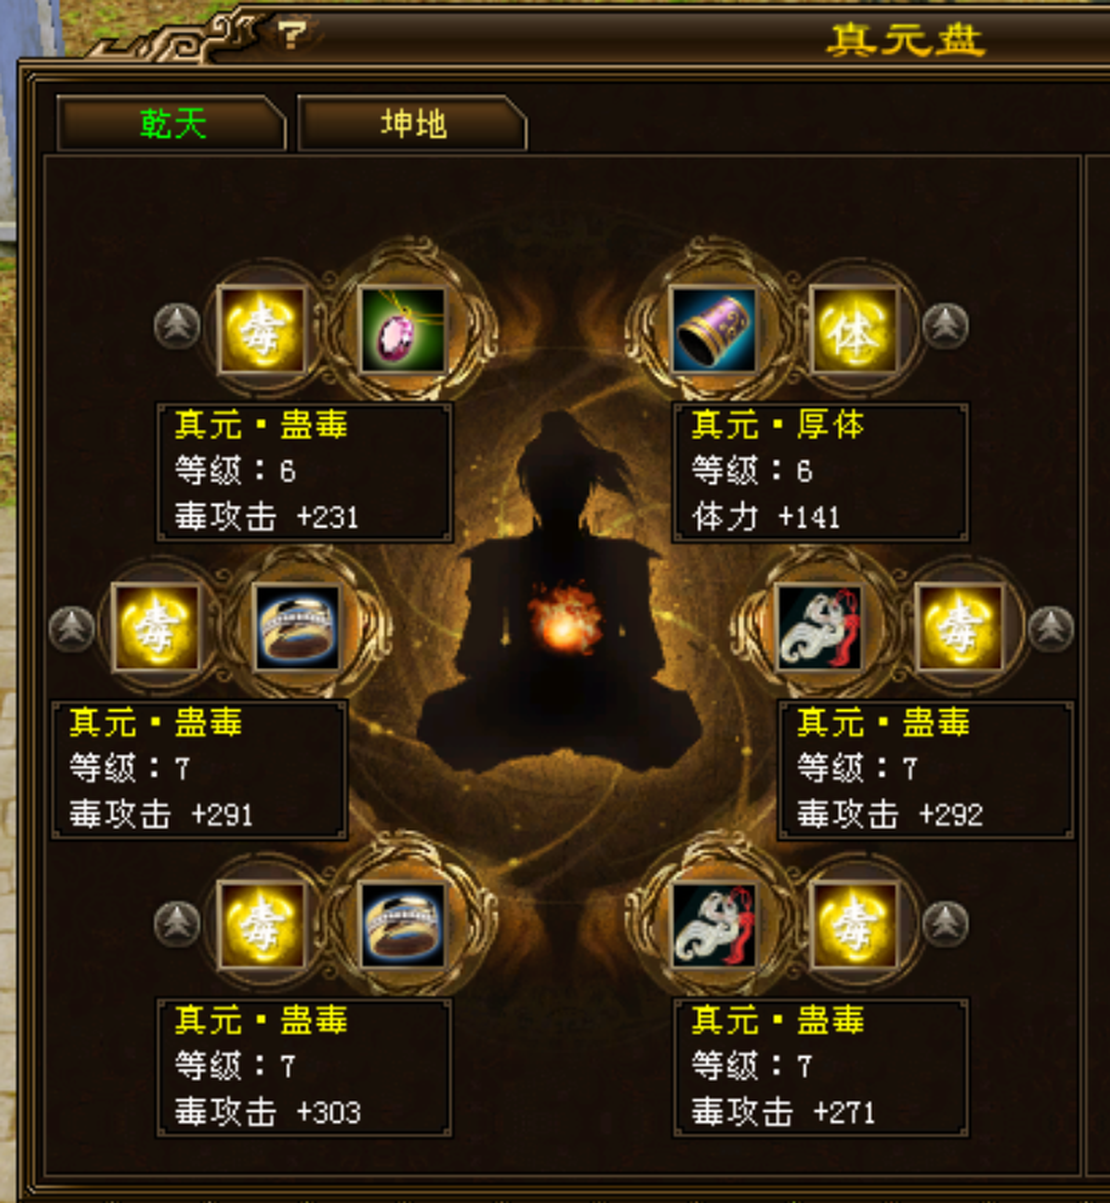Select the ring icon above +291 poison
The height and width of the screenshot is (1203, 1110).
coord(297,627)
